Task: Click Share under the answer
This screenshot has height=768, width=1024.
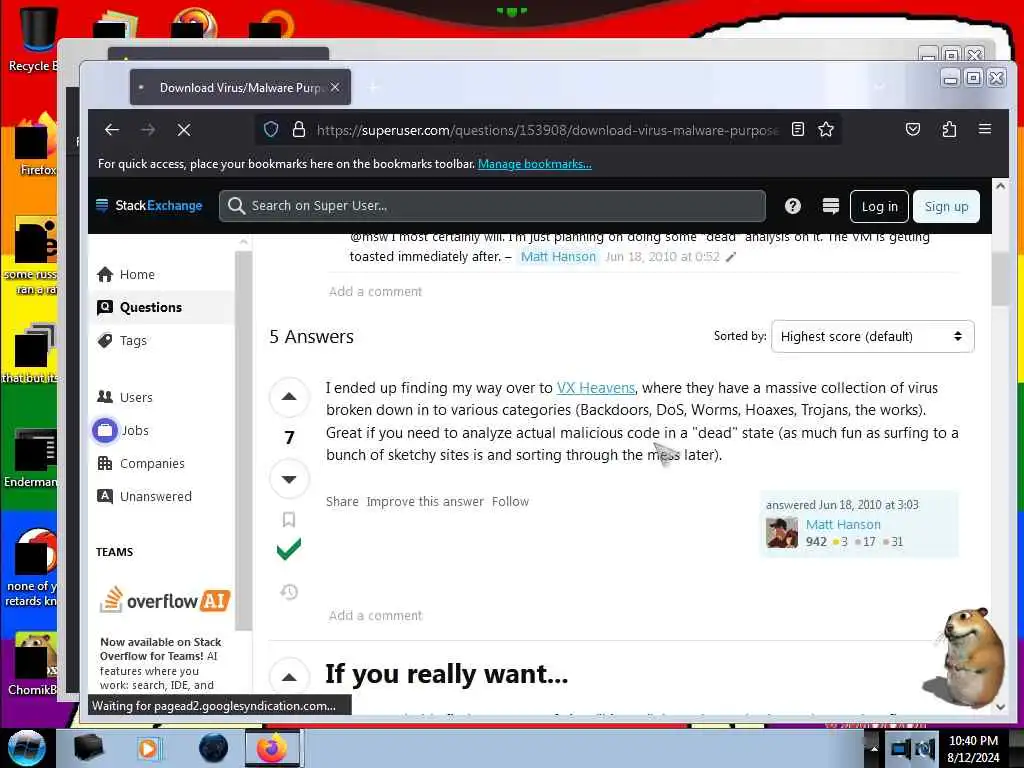Action: pos(342,502)
